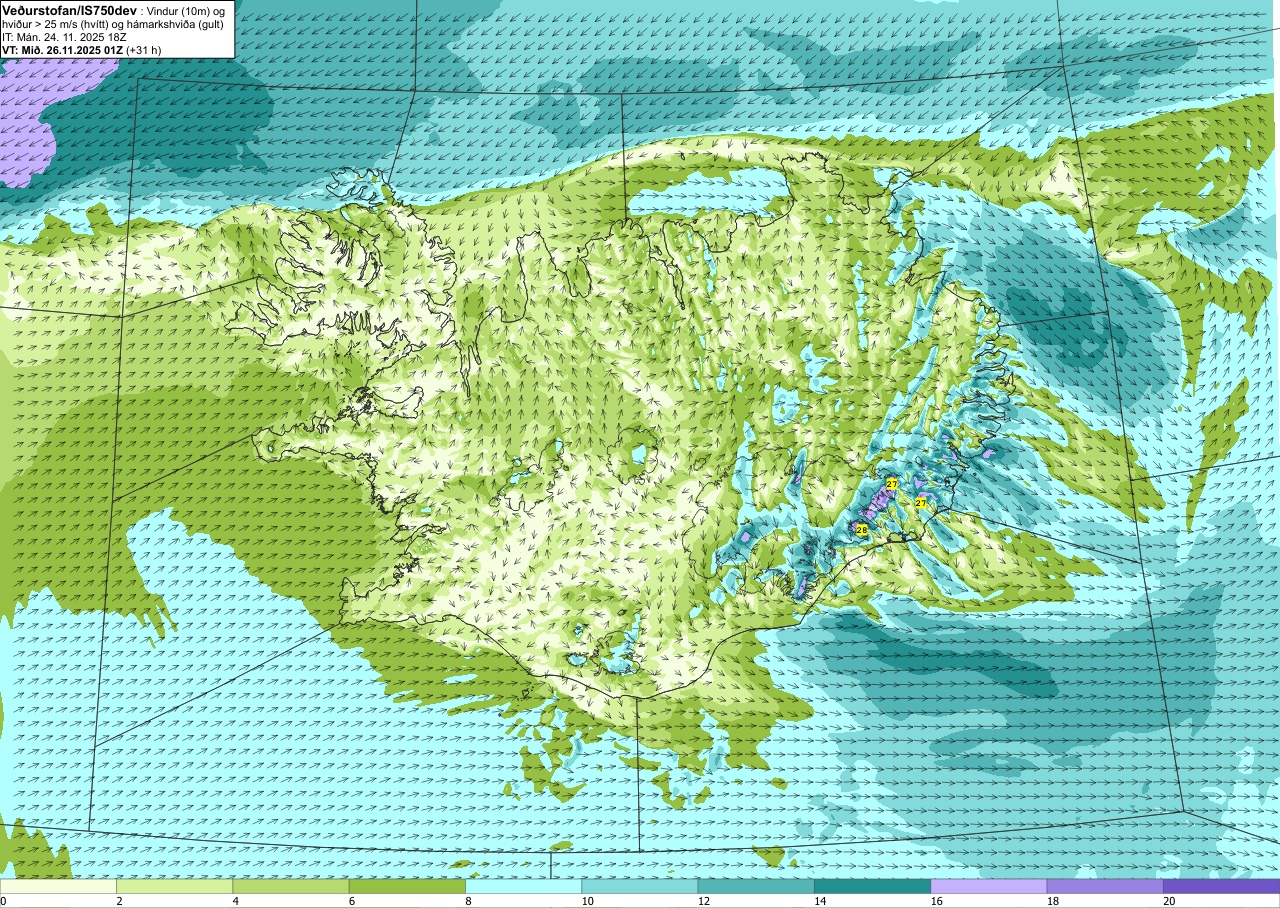Click the 'hámarkshviða (gult)' legend description text

[x=176, y=23]
